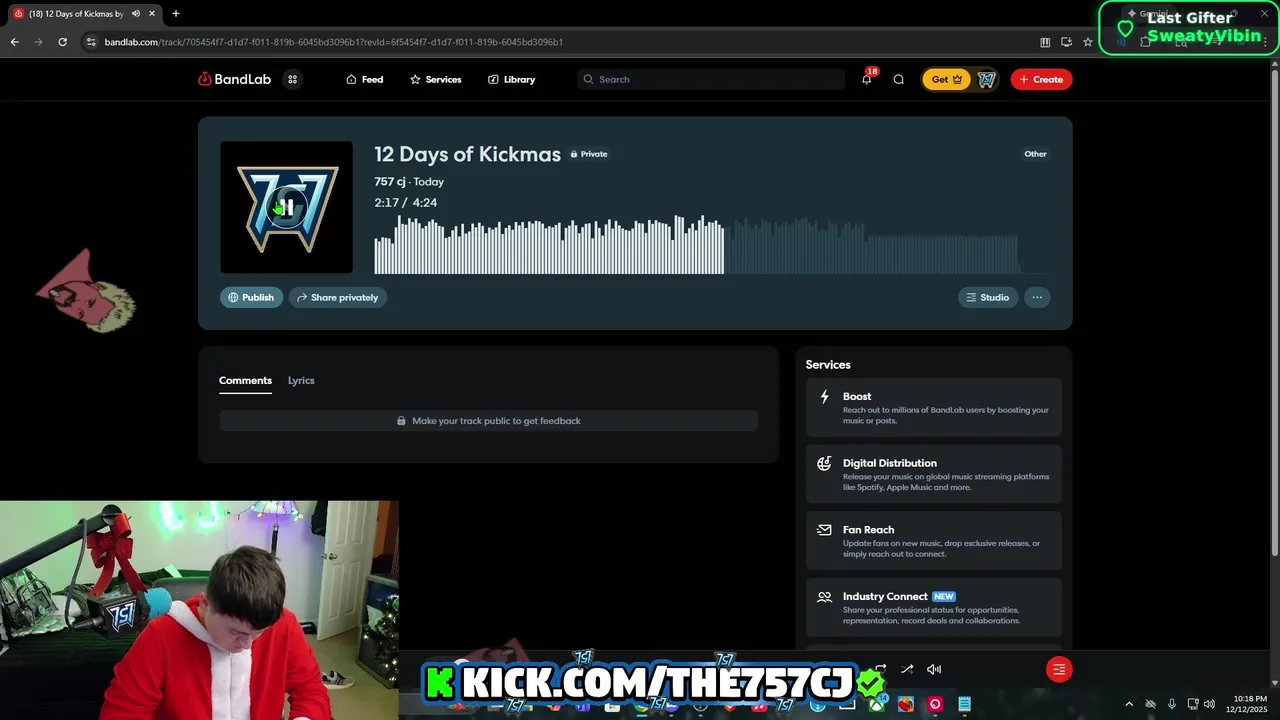
Task: Open the BandLab home logo
Action: pos(234,79)
